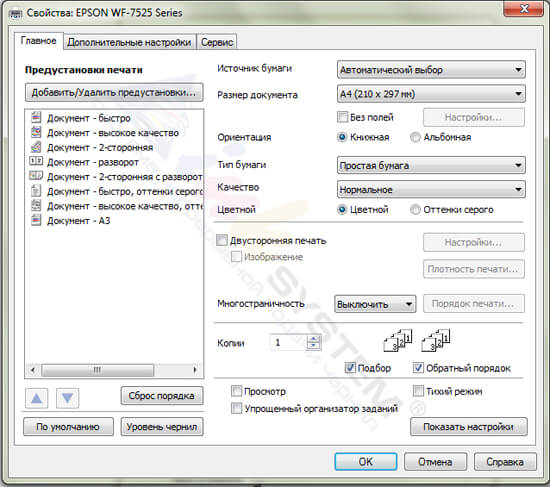Click the 'Документ - высокое качество' preset icon
The height and width of the screenshot is (487, 550).
[x=36, y=132]
